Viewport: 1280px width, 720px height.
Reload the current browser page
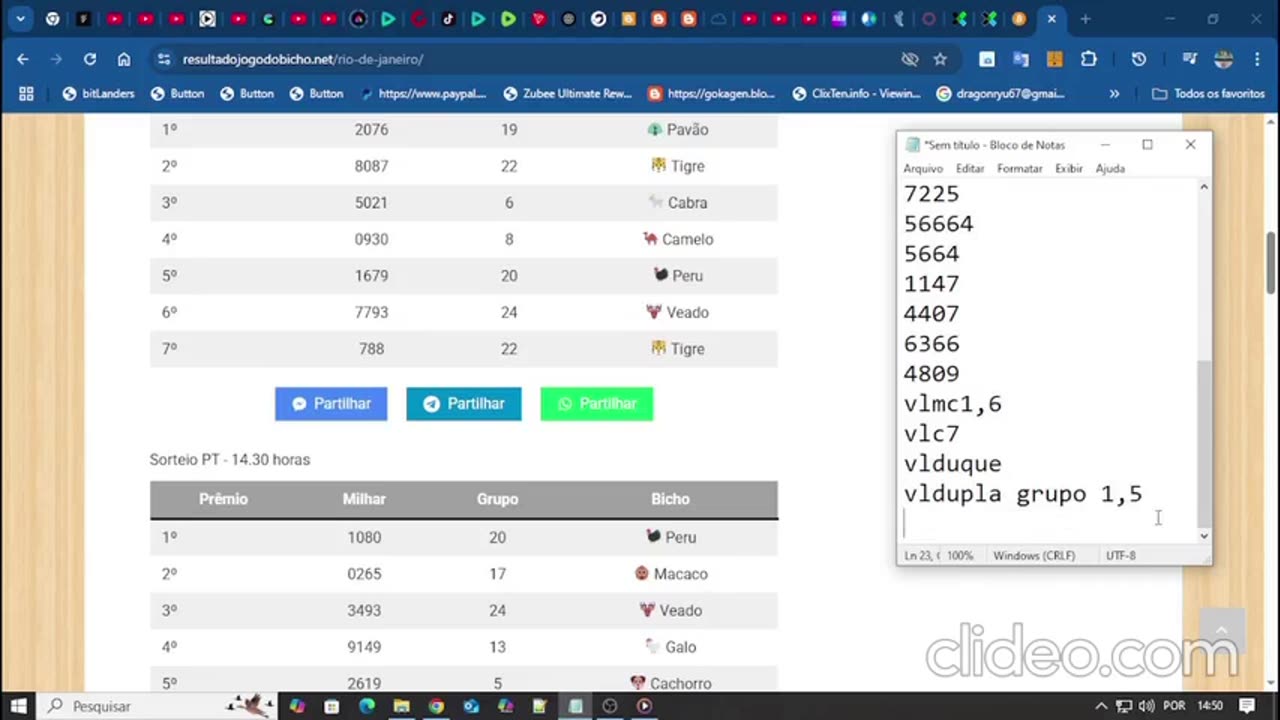point(90,59)
